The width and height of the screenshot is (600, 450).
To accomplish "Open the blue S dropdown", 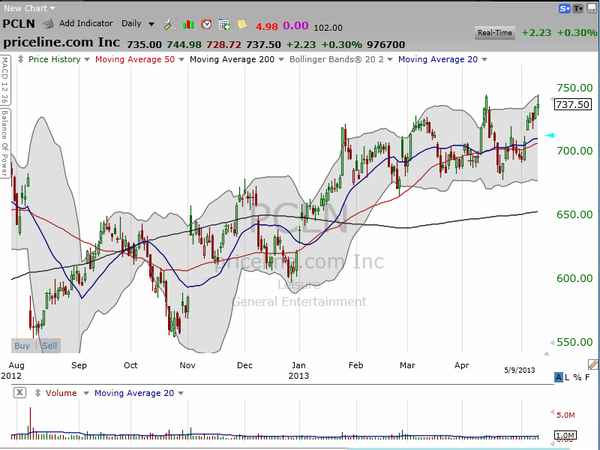I will click(564, 8).
